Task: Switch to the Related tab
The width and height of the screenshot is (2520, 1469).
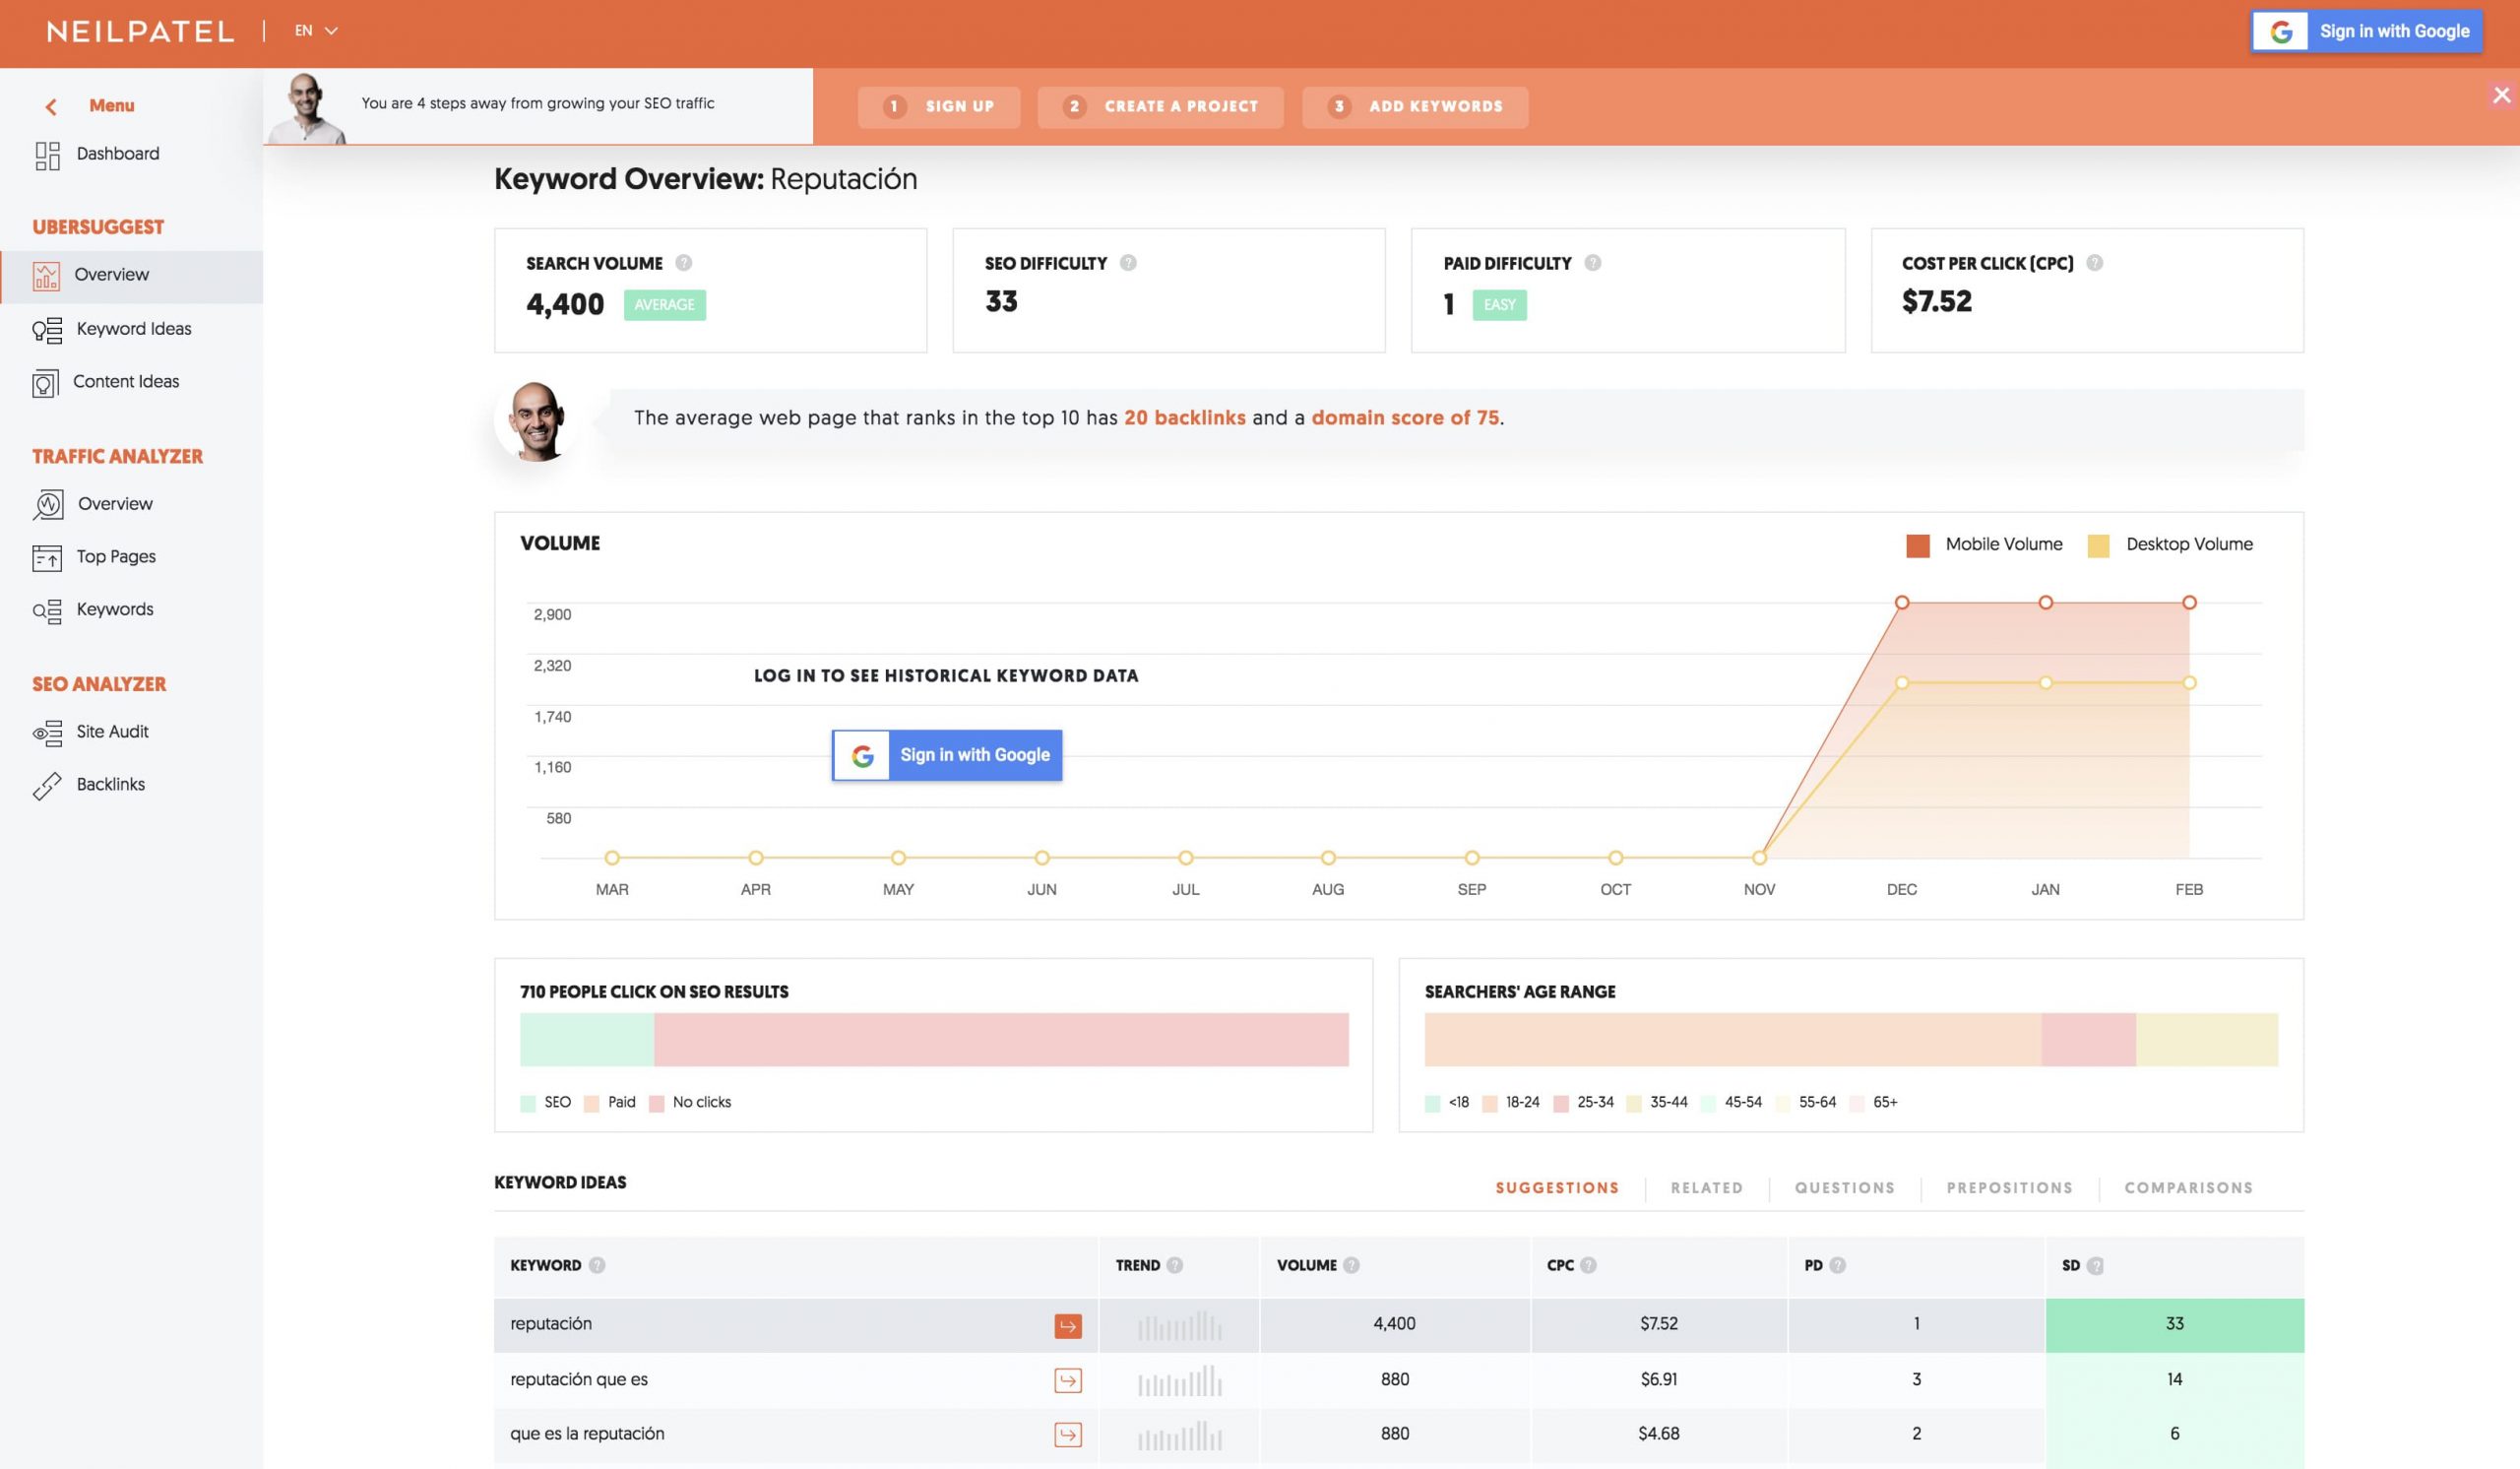Action: pos(1706,1188)
